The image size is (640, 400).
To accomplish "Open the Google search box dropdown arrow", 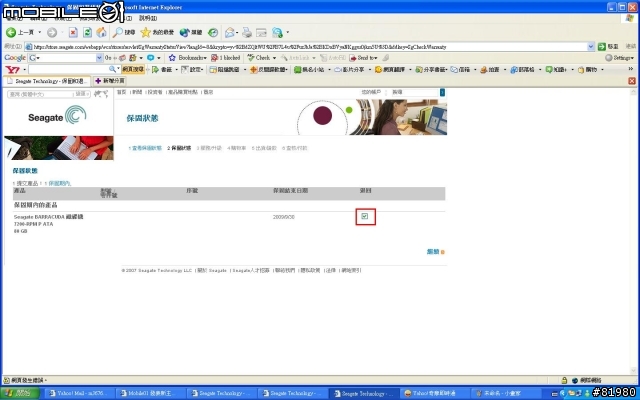I will tap(99, 58).
